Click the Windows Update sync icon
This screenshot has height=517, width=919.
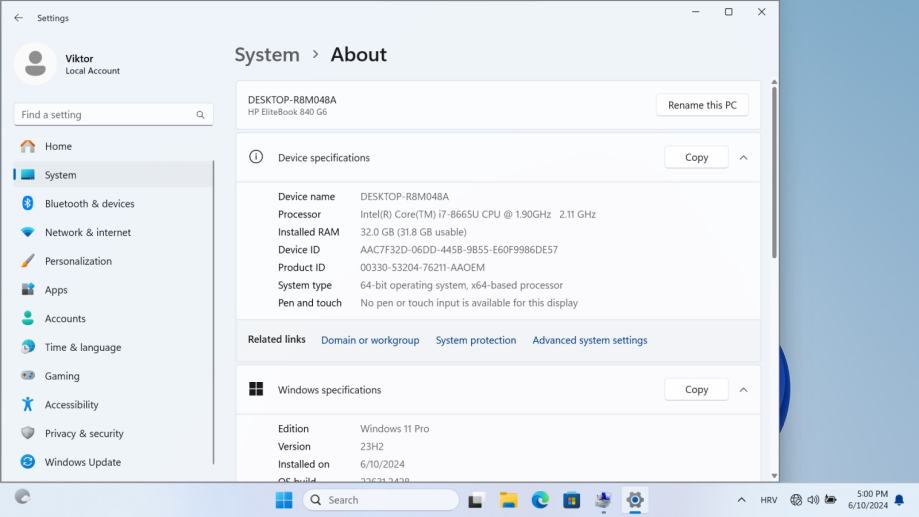click(28, 462)
